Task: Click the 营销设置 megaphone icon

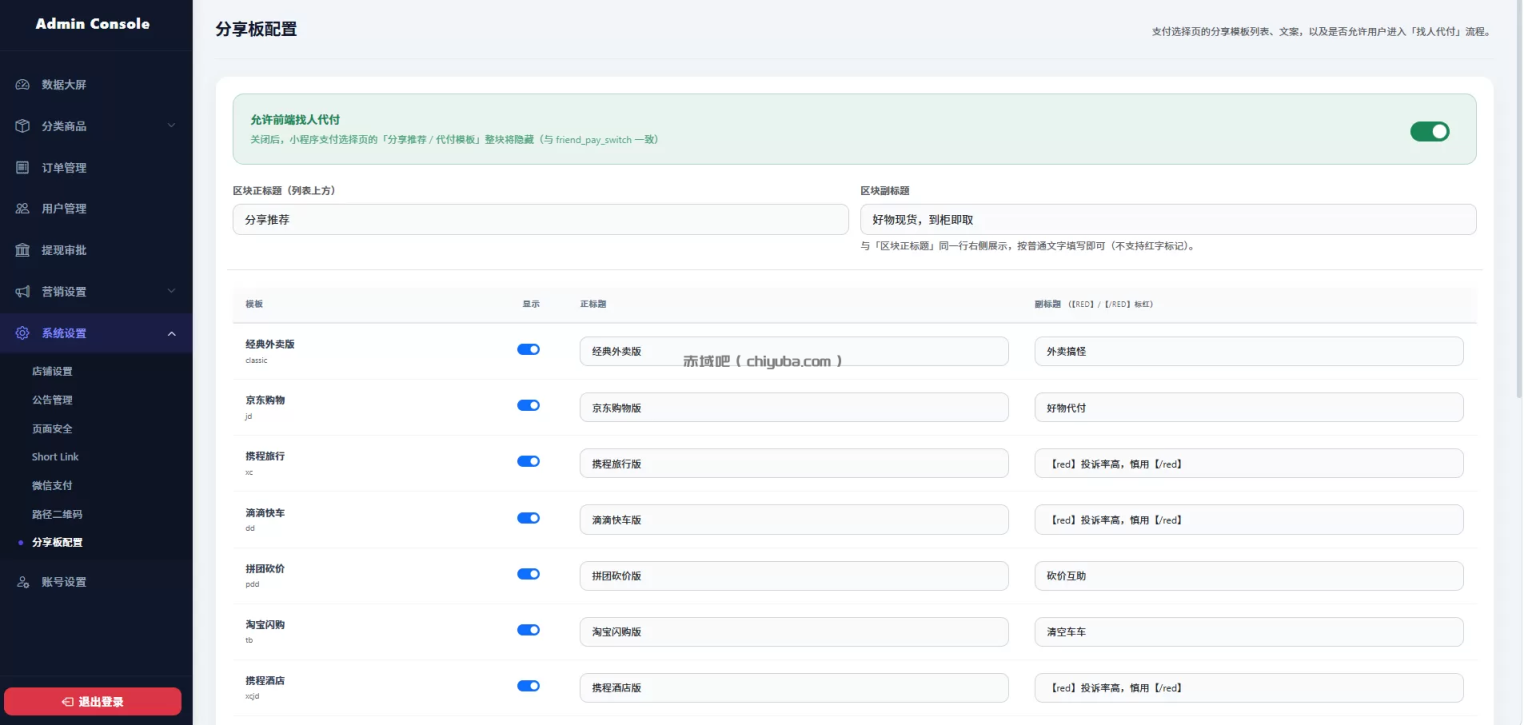Action: coord(22,292)
